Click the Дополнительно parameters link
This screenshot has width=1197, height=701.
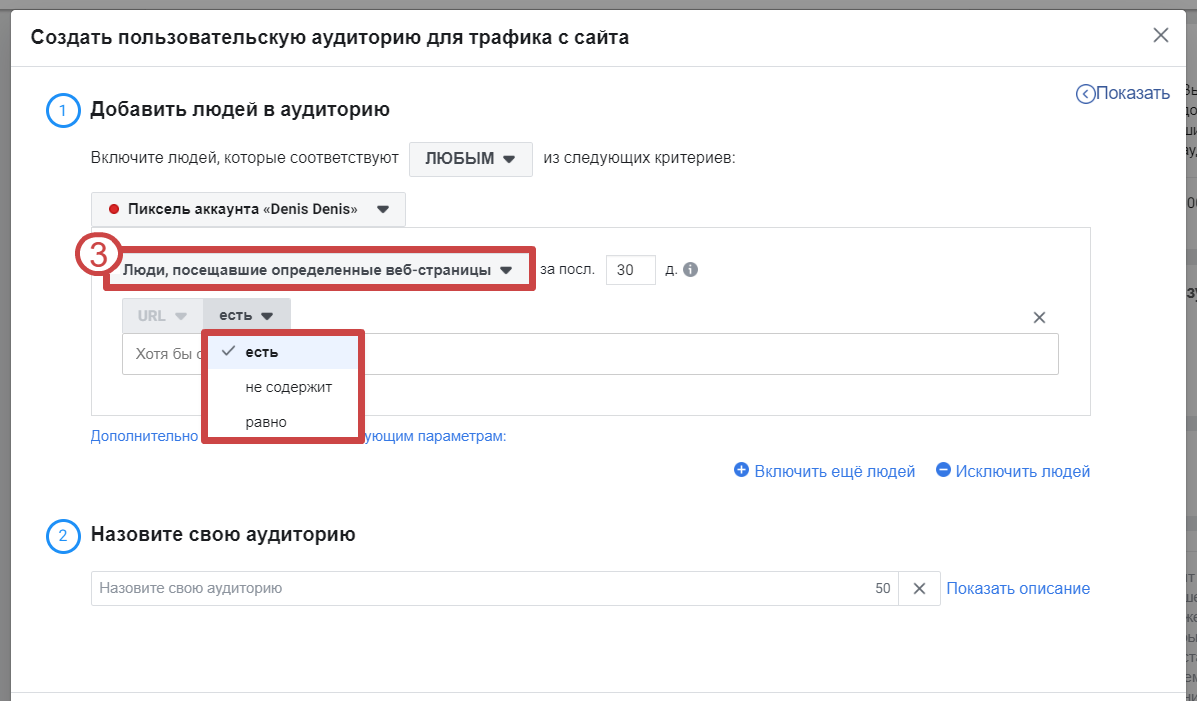tap(144, 437)
